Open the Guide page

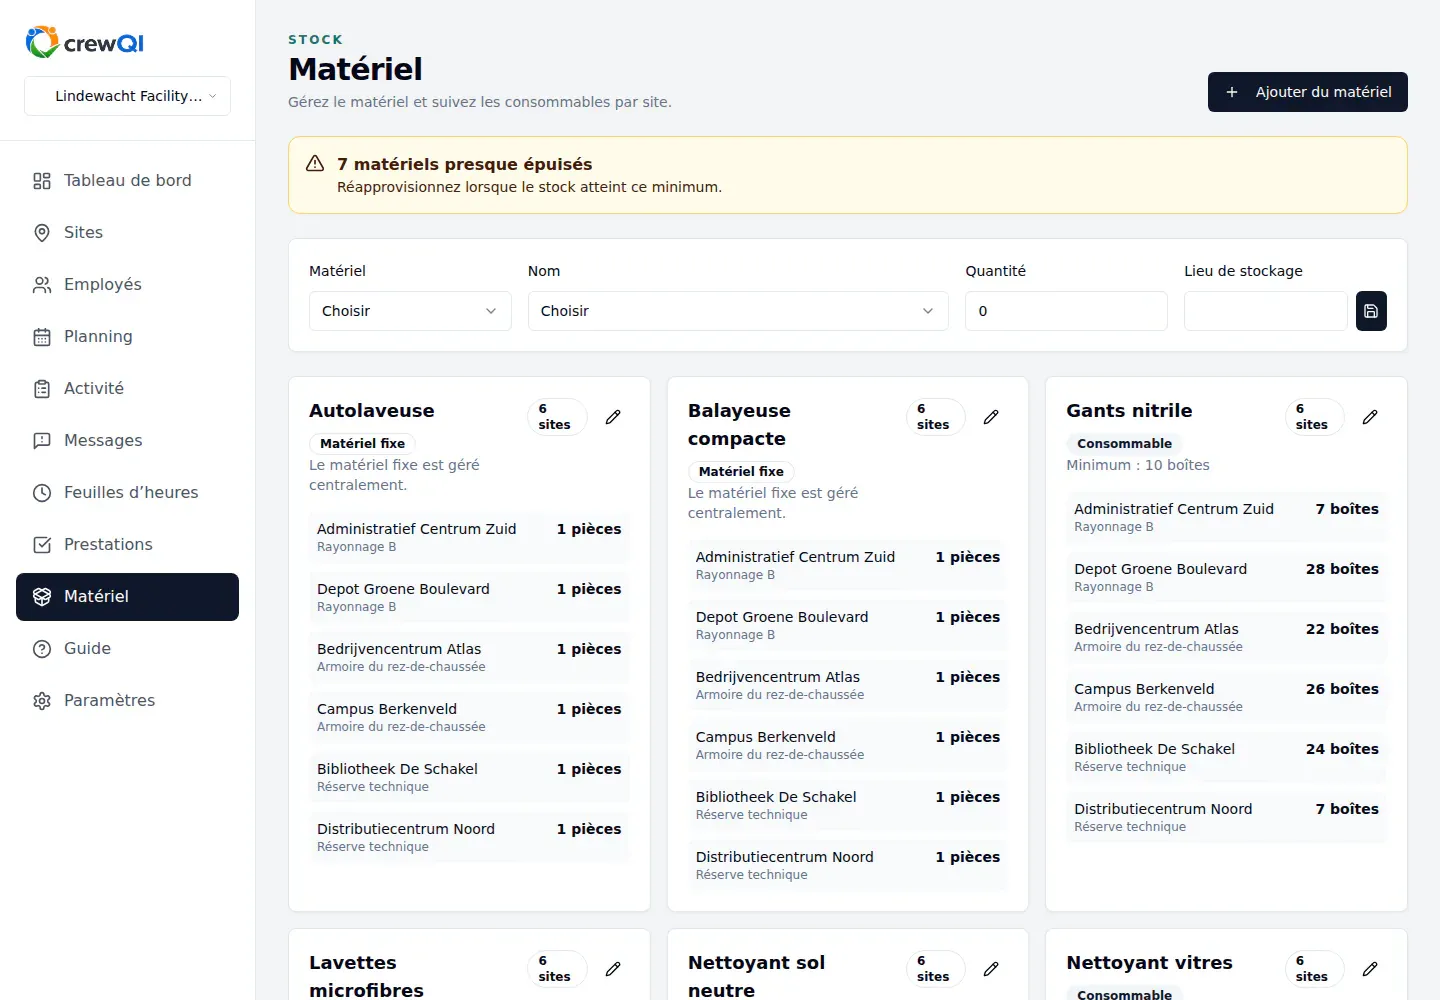tap(127, 649)
